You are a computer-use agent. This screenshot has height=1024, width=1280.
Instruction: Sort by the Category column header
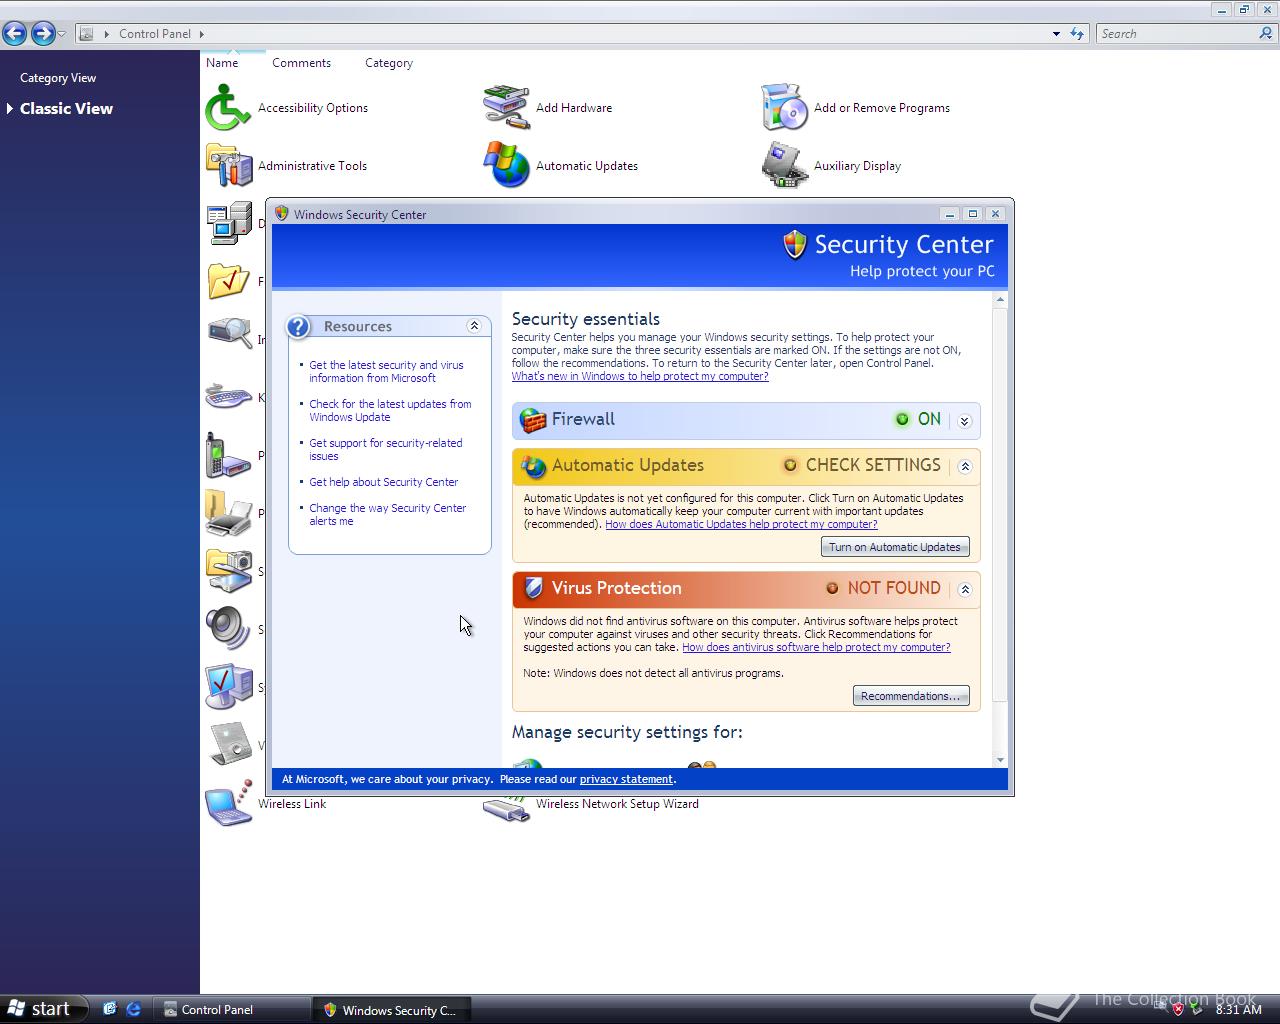click(389, 63)
